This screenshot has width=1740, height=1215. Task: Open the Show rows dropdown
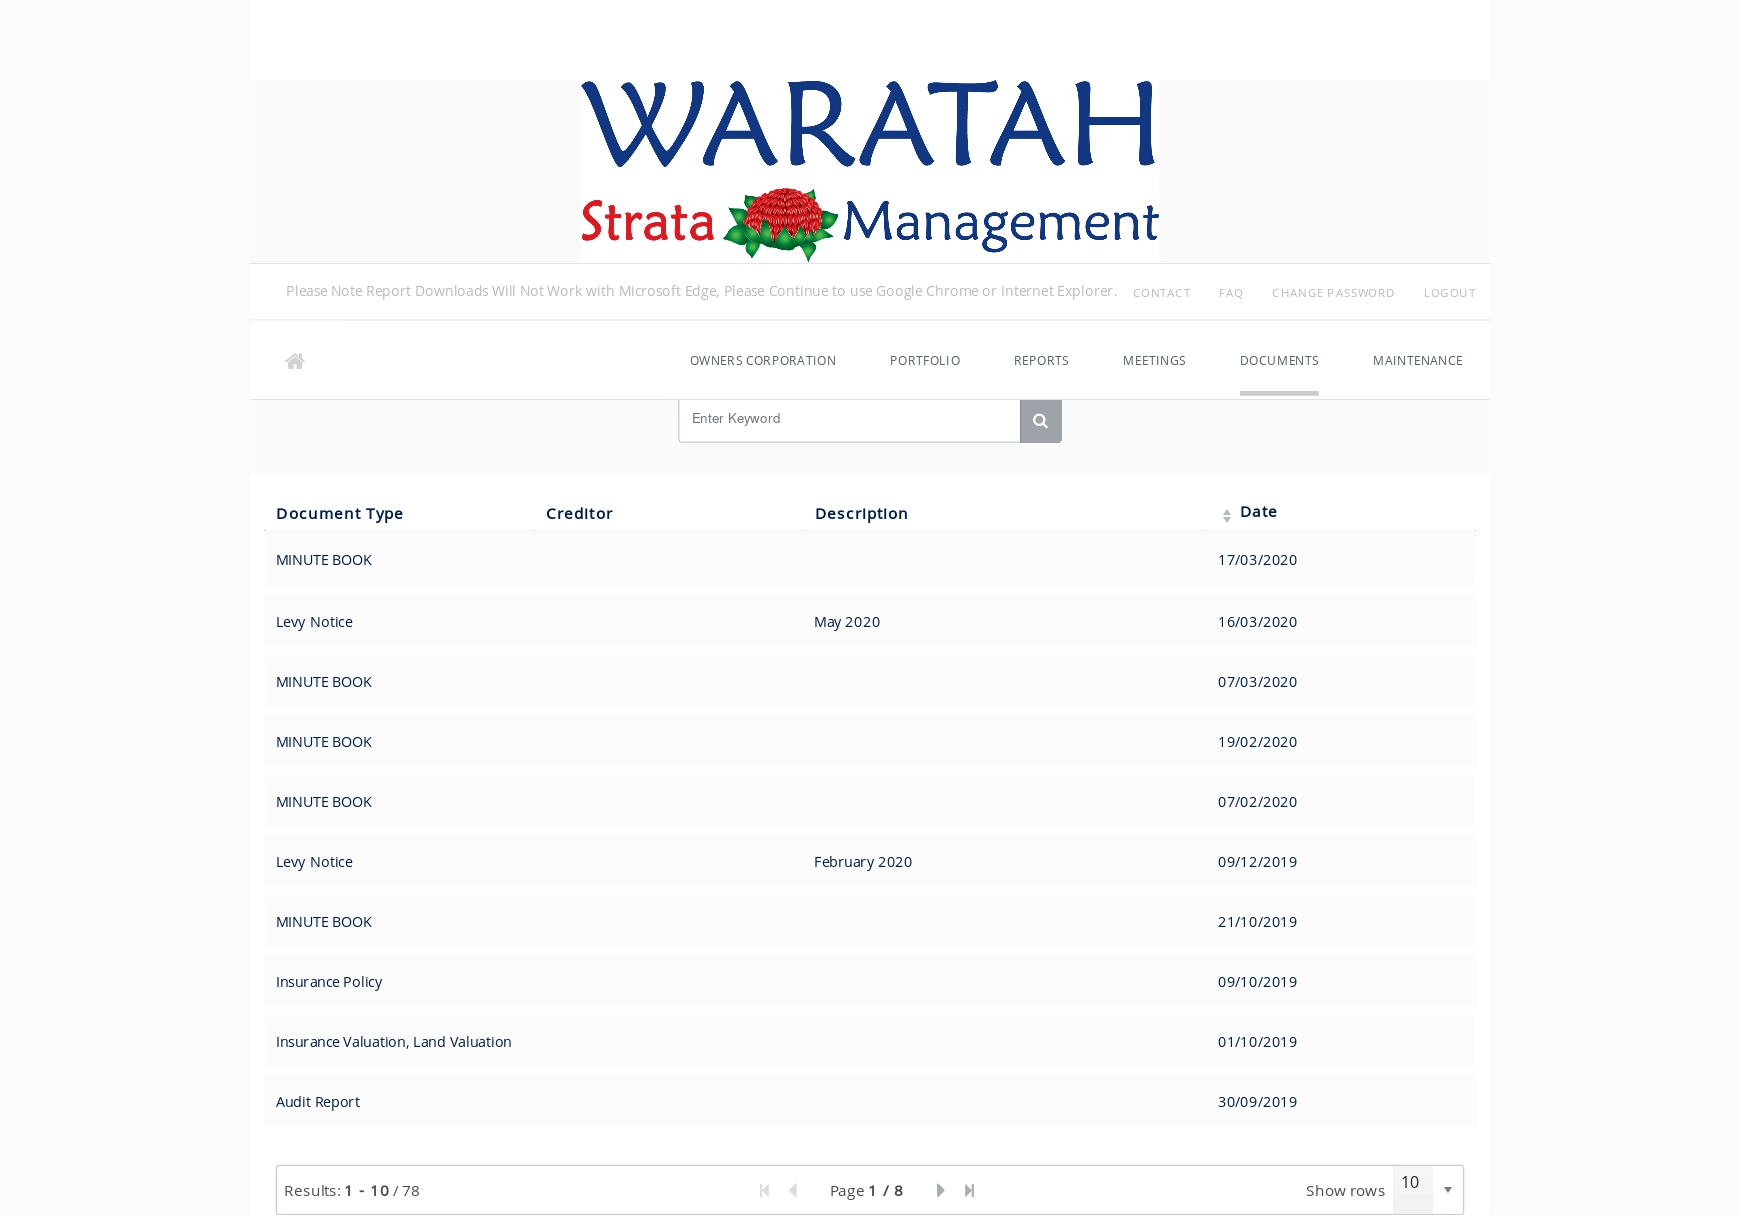click(x=1428, y=1190)
